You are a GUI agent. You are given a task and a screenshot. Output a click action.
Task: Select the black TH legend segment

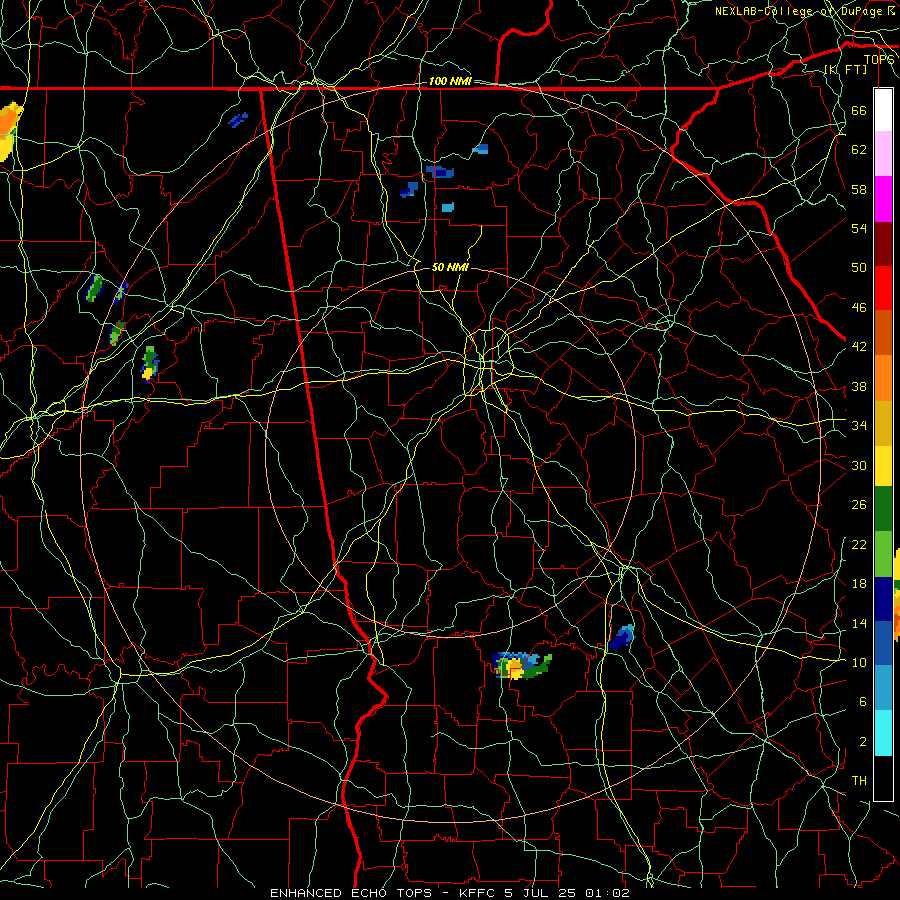(x=883, y=778)
